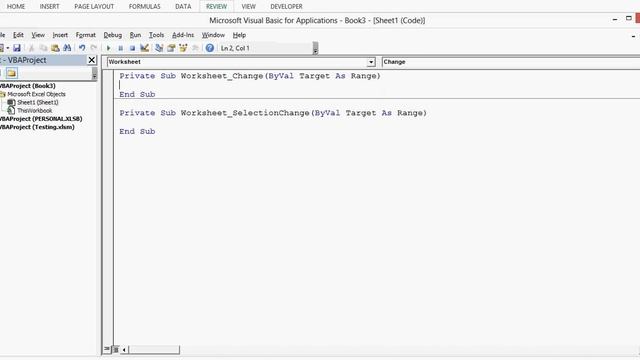This screenshot has height=360, width=640.
Task: Click the Project pane toolbar overflow arrow
Action: coord(94,74)
